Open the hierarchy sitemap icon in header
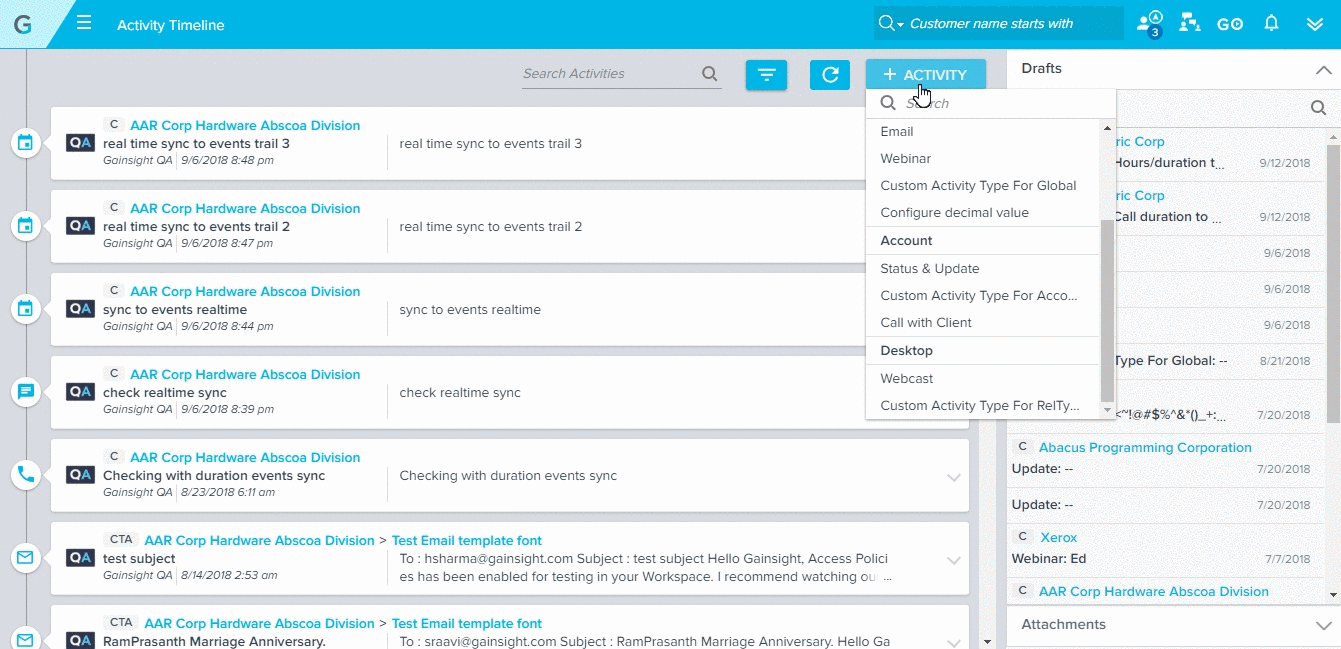Viewport: 1341px width, 649px height. pos(1190,23)
